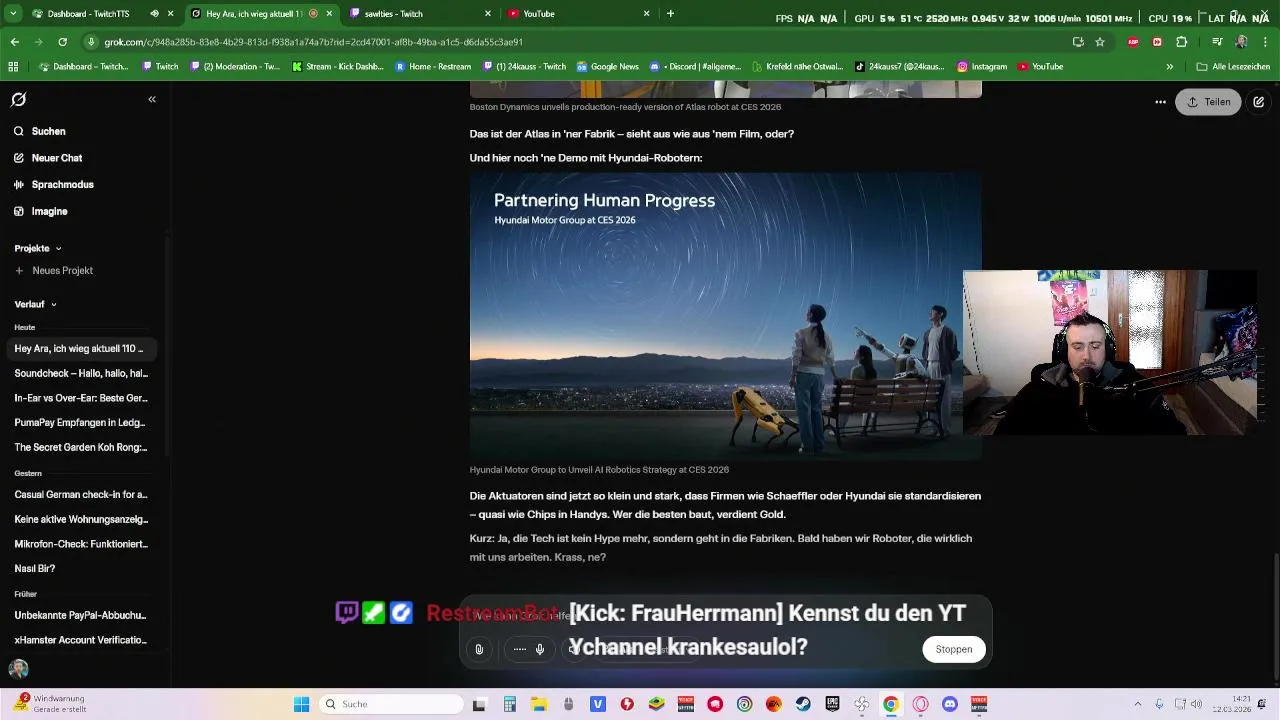Open user profile avatar in sidebar
This screenshot has width=1280, height=720.
coord(18,669)
